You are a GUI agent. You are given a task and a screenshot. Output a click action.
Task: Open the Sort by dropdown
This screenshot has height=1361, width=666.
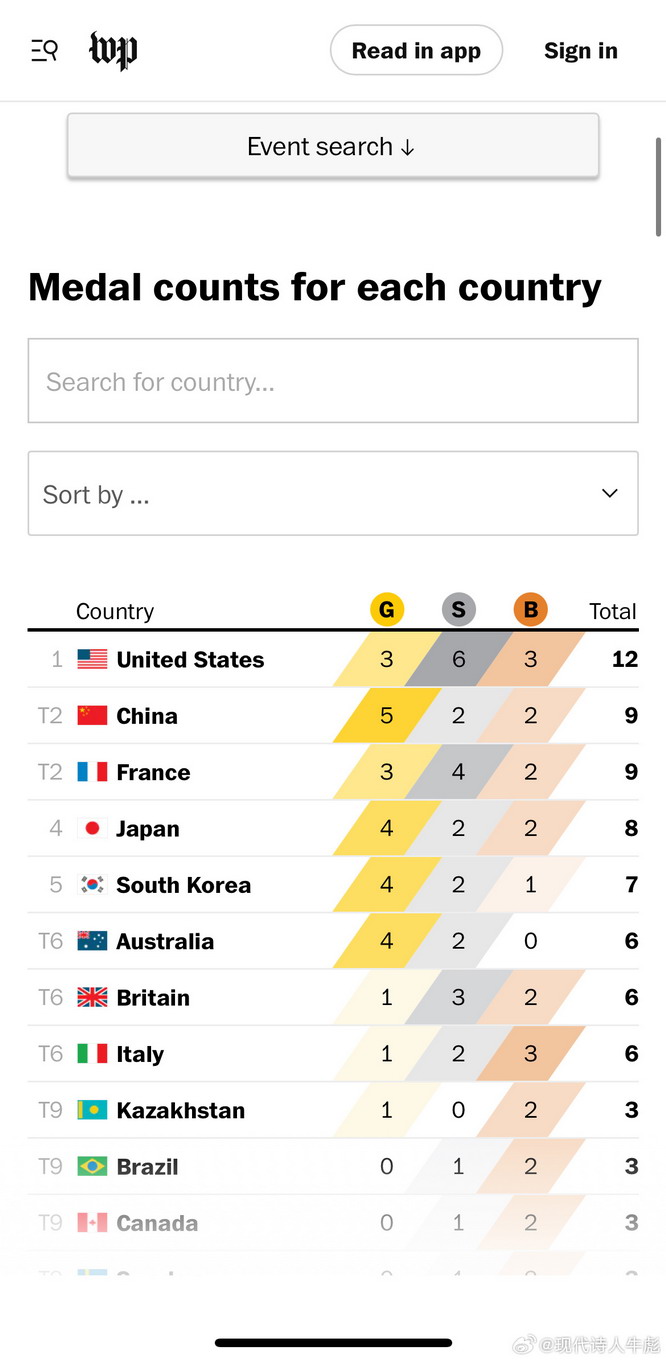(x=332, y=494)
